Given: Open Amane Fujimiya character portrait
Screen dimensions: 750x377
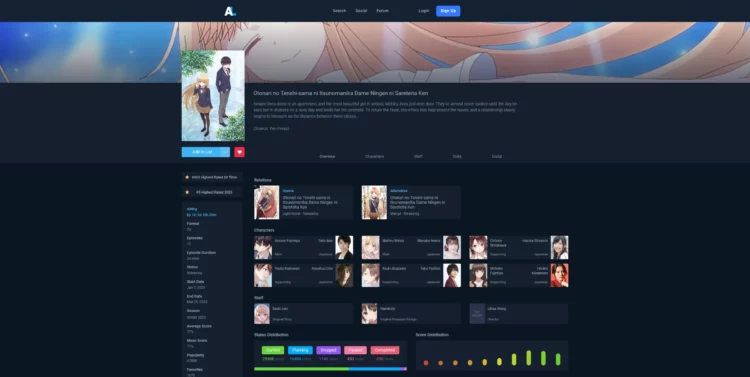Looking at the screenshot, I should coord(263,247).
